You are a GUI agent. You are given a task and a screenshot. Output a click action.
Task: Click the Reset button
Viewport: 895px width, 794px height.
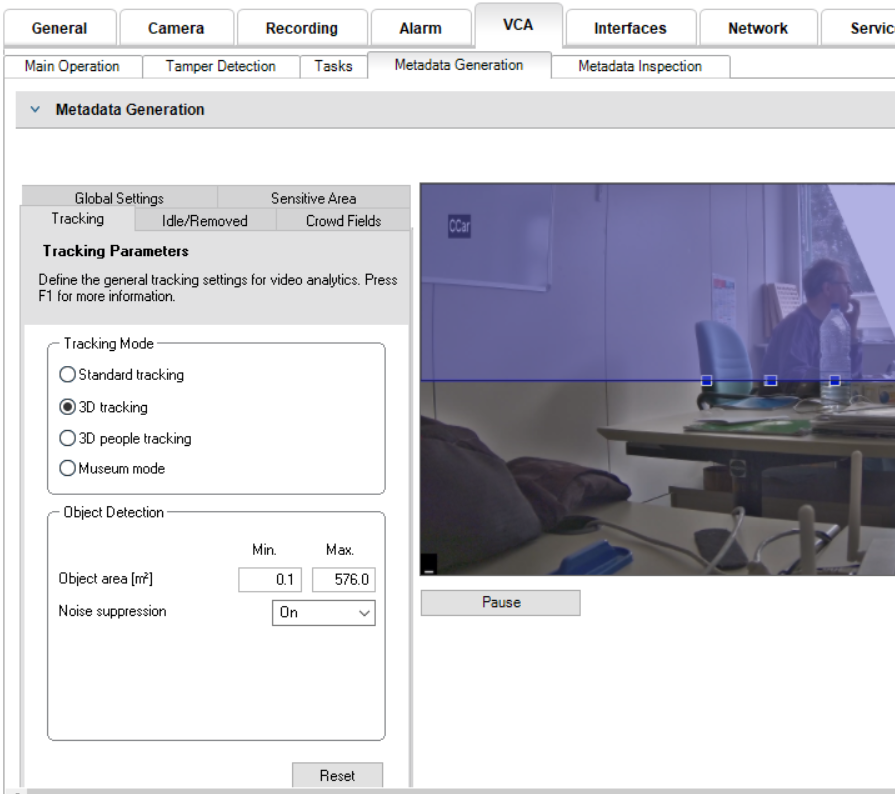[337, 776]
